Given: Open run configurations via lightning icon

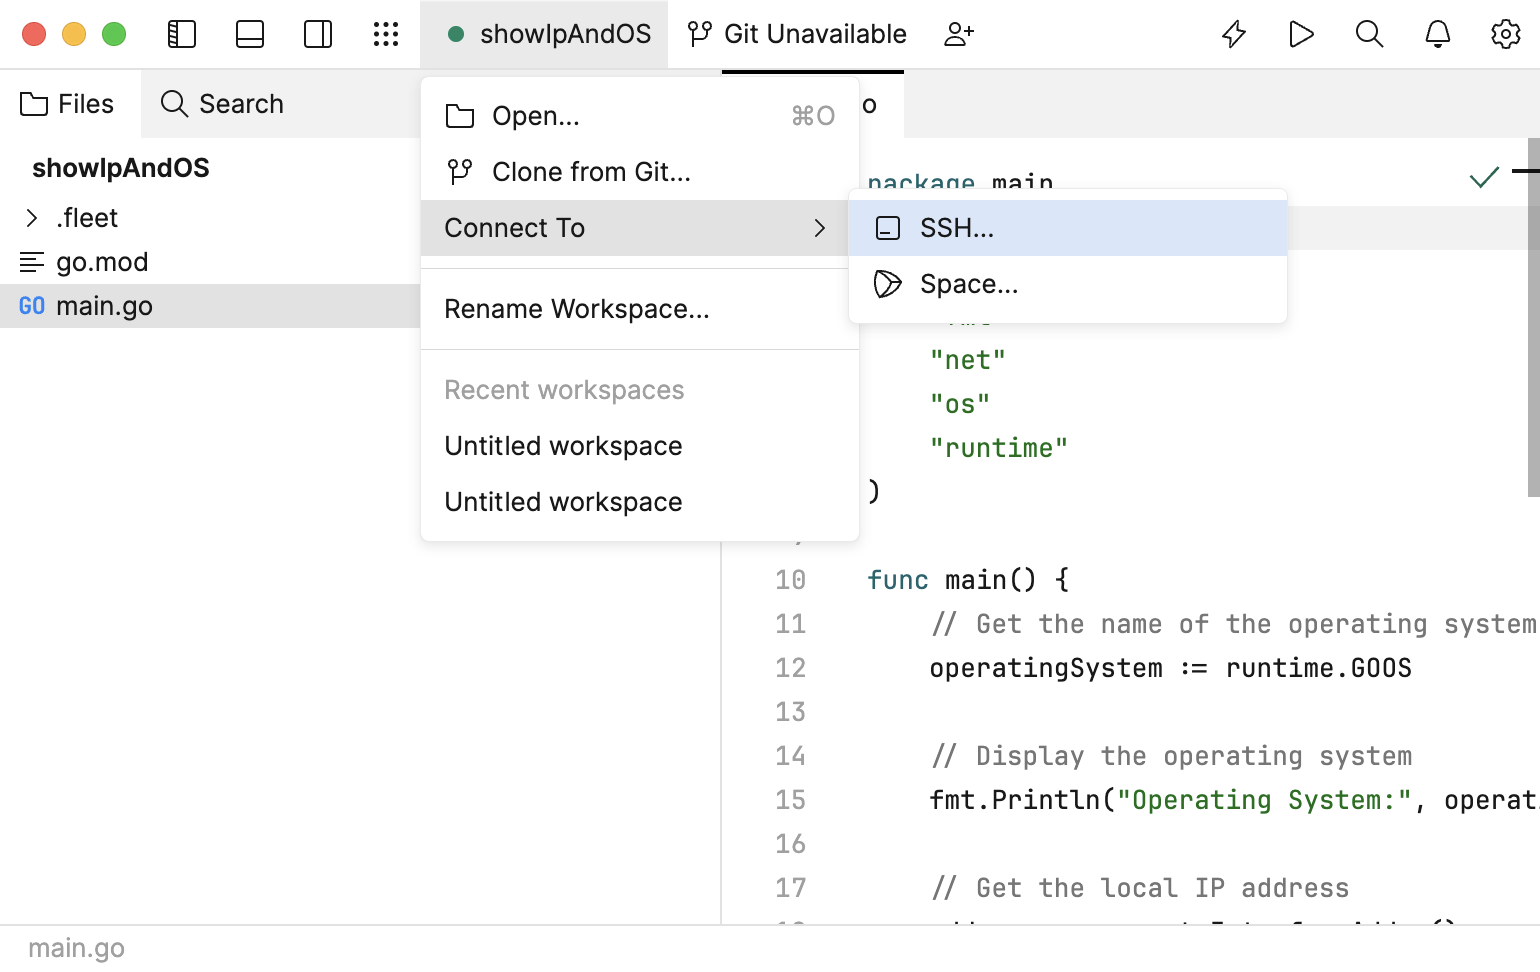Looking at the screenshot, I should pyautogui.click(x=1233, y=33).
